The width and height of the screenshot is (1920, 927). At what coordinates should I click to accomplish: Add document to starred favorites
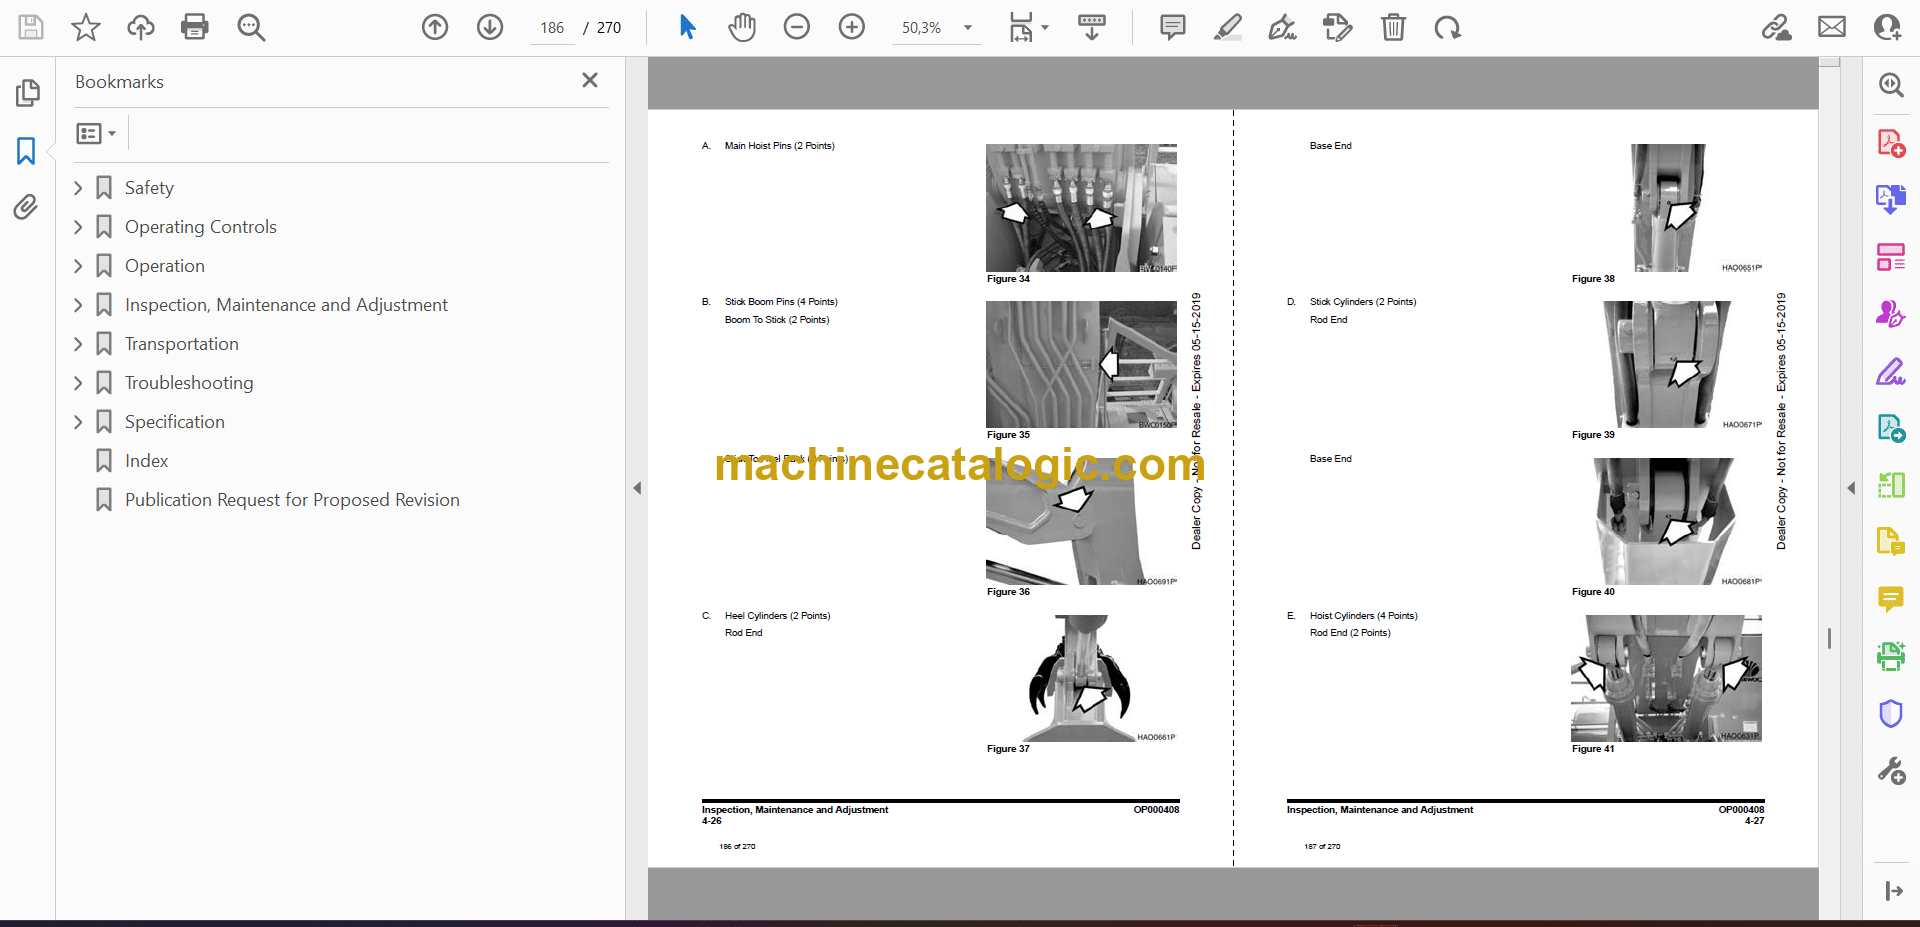pos(86,27)
